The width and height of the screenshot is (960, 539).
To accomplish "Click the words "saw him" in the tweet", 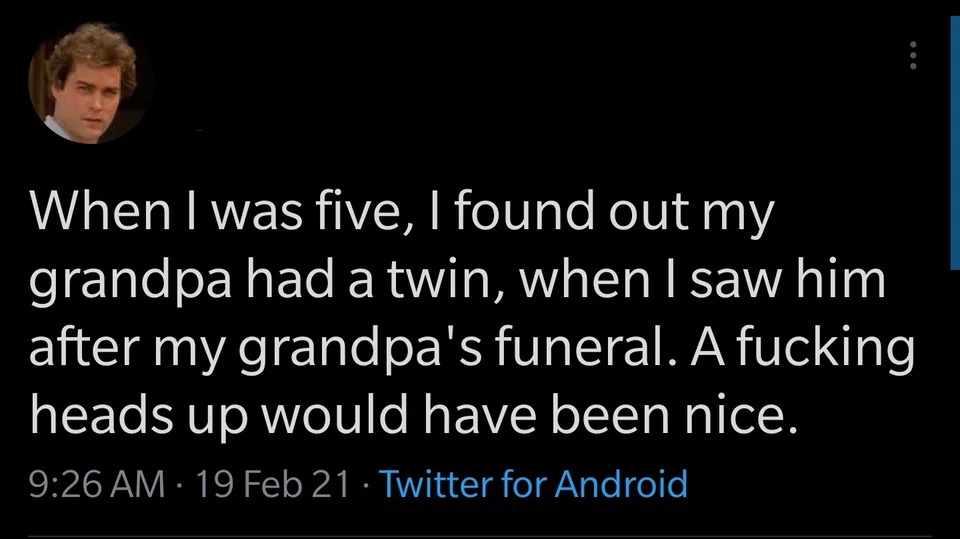I will point(788,281).
